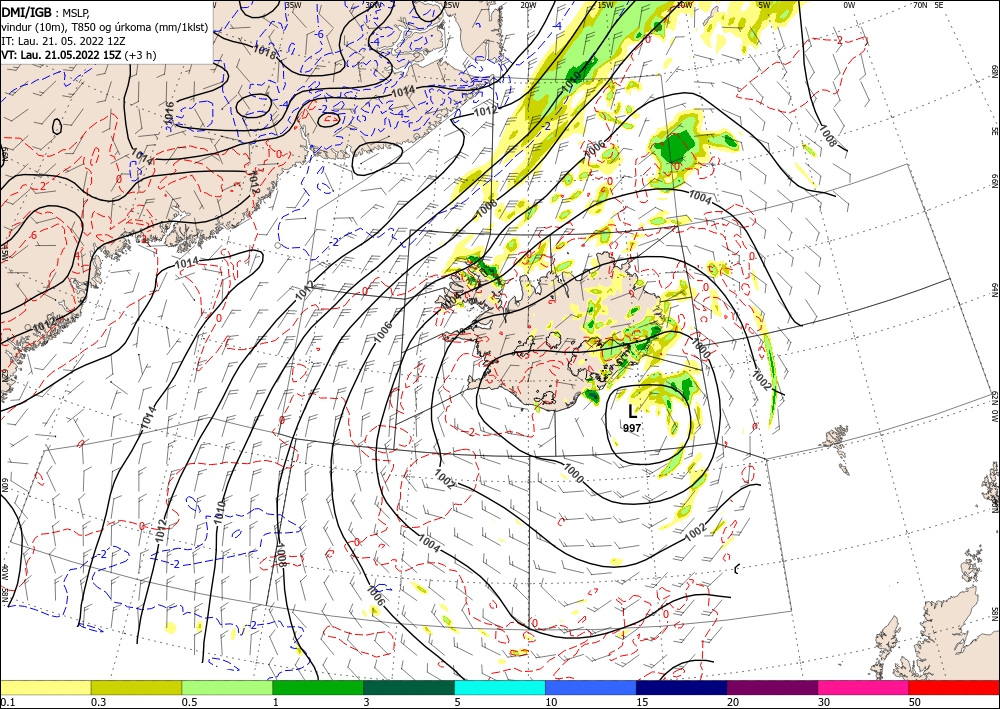
Task: Click the '997' pressure value label
Action: [x=631, y=428]
